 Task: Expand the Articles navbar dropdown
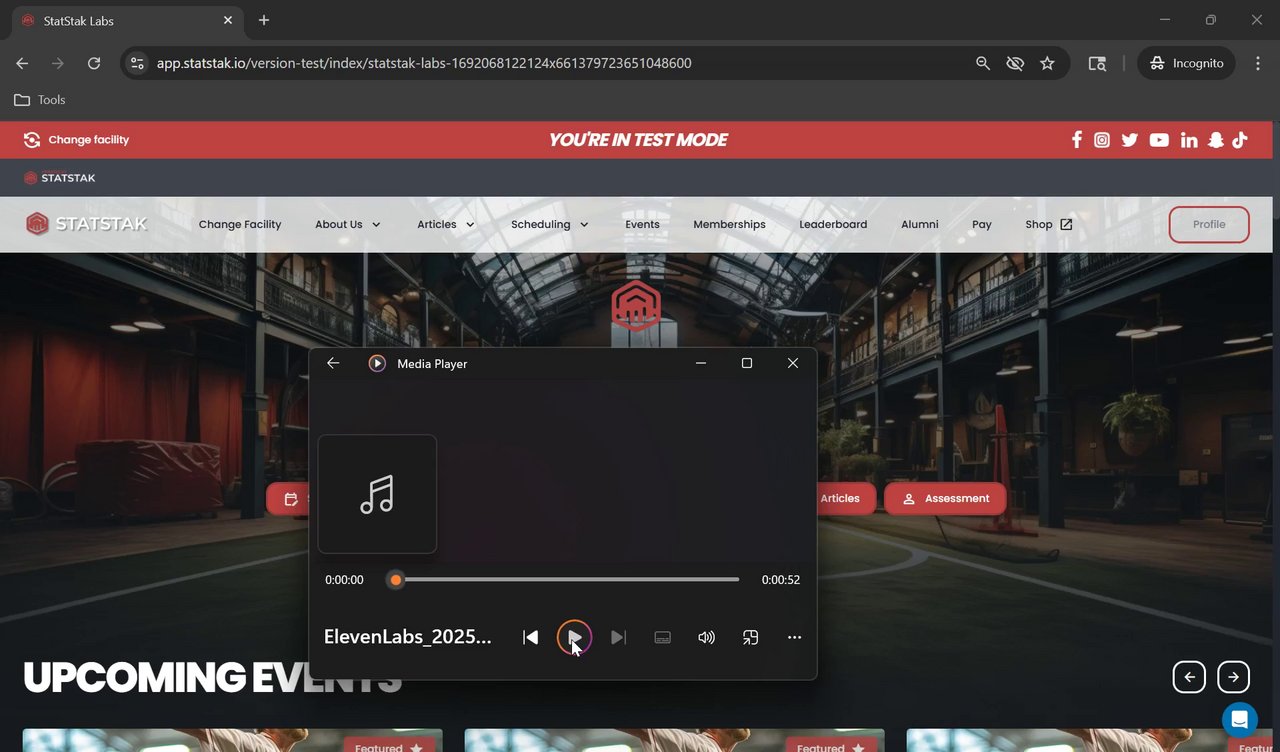click(446, 224)
